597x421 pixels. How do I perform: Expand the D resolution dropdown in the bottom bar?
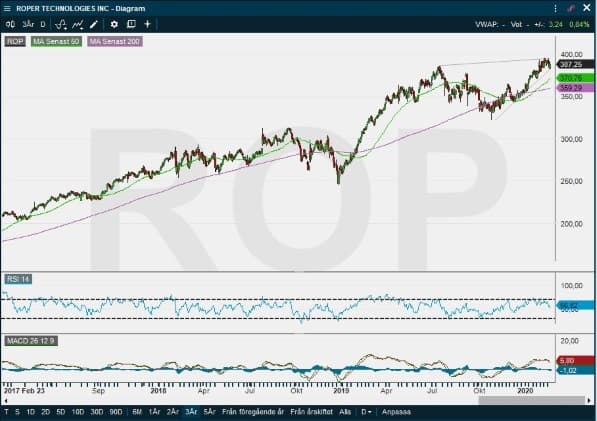[366, 412]
